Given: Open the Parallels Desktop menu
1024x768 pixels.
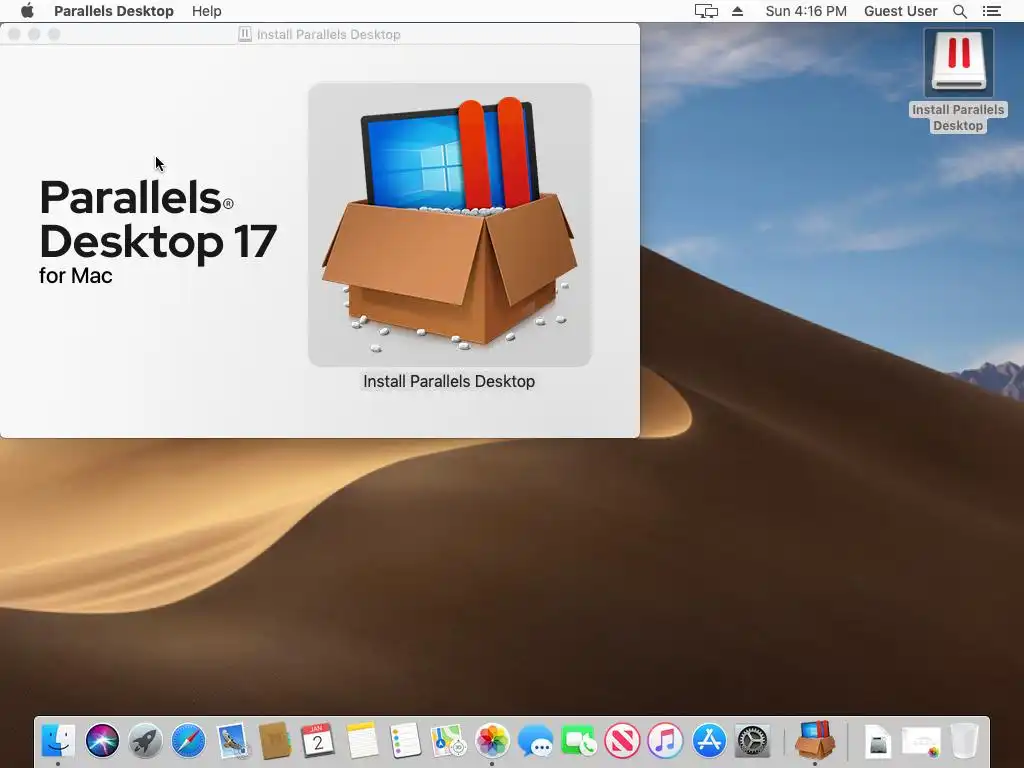Looking at the screenshot, I should 114,11.
